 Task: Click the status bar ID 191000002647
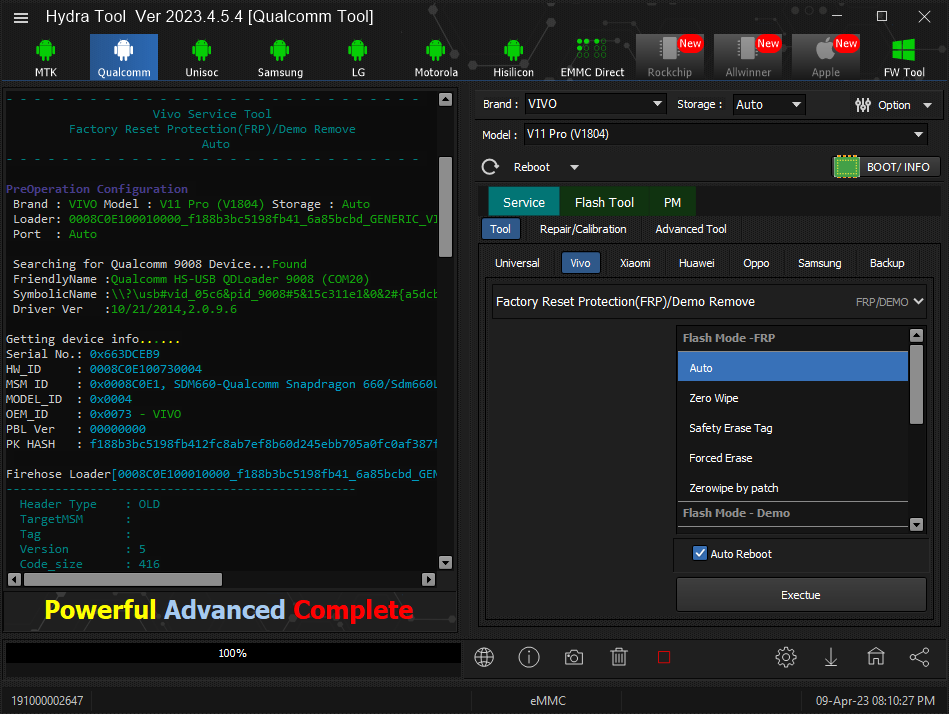click(x=47, y=701)
